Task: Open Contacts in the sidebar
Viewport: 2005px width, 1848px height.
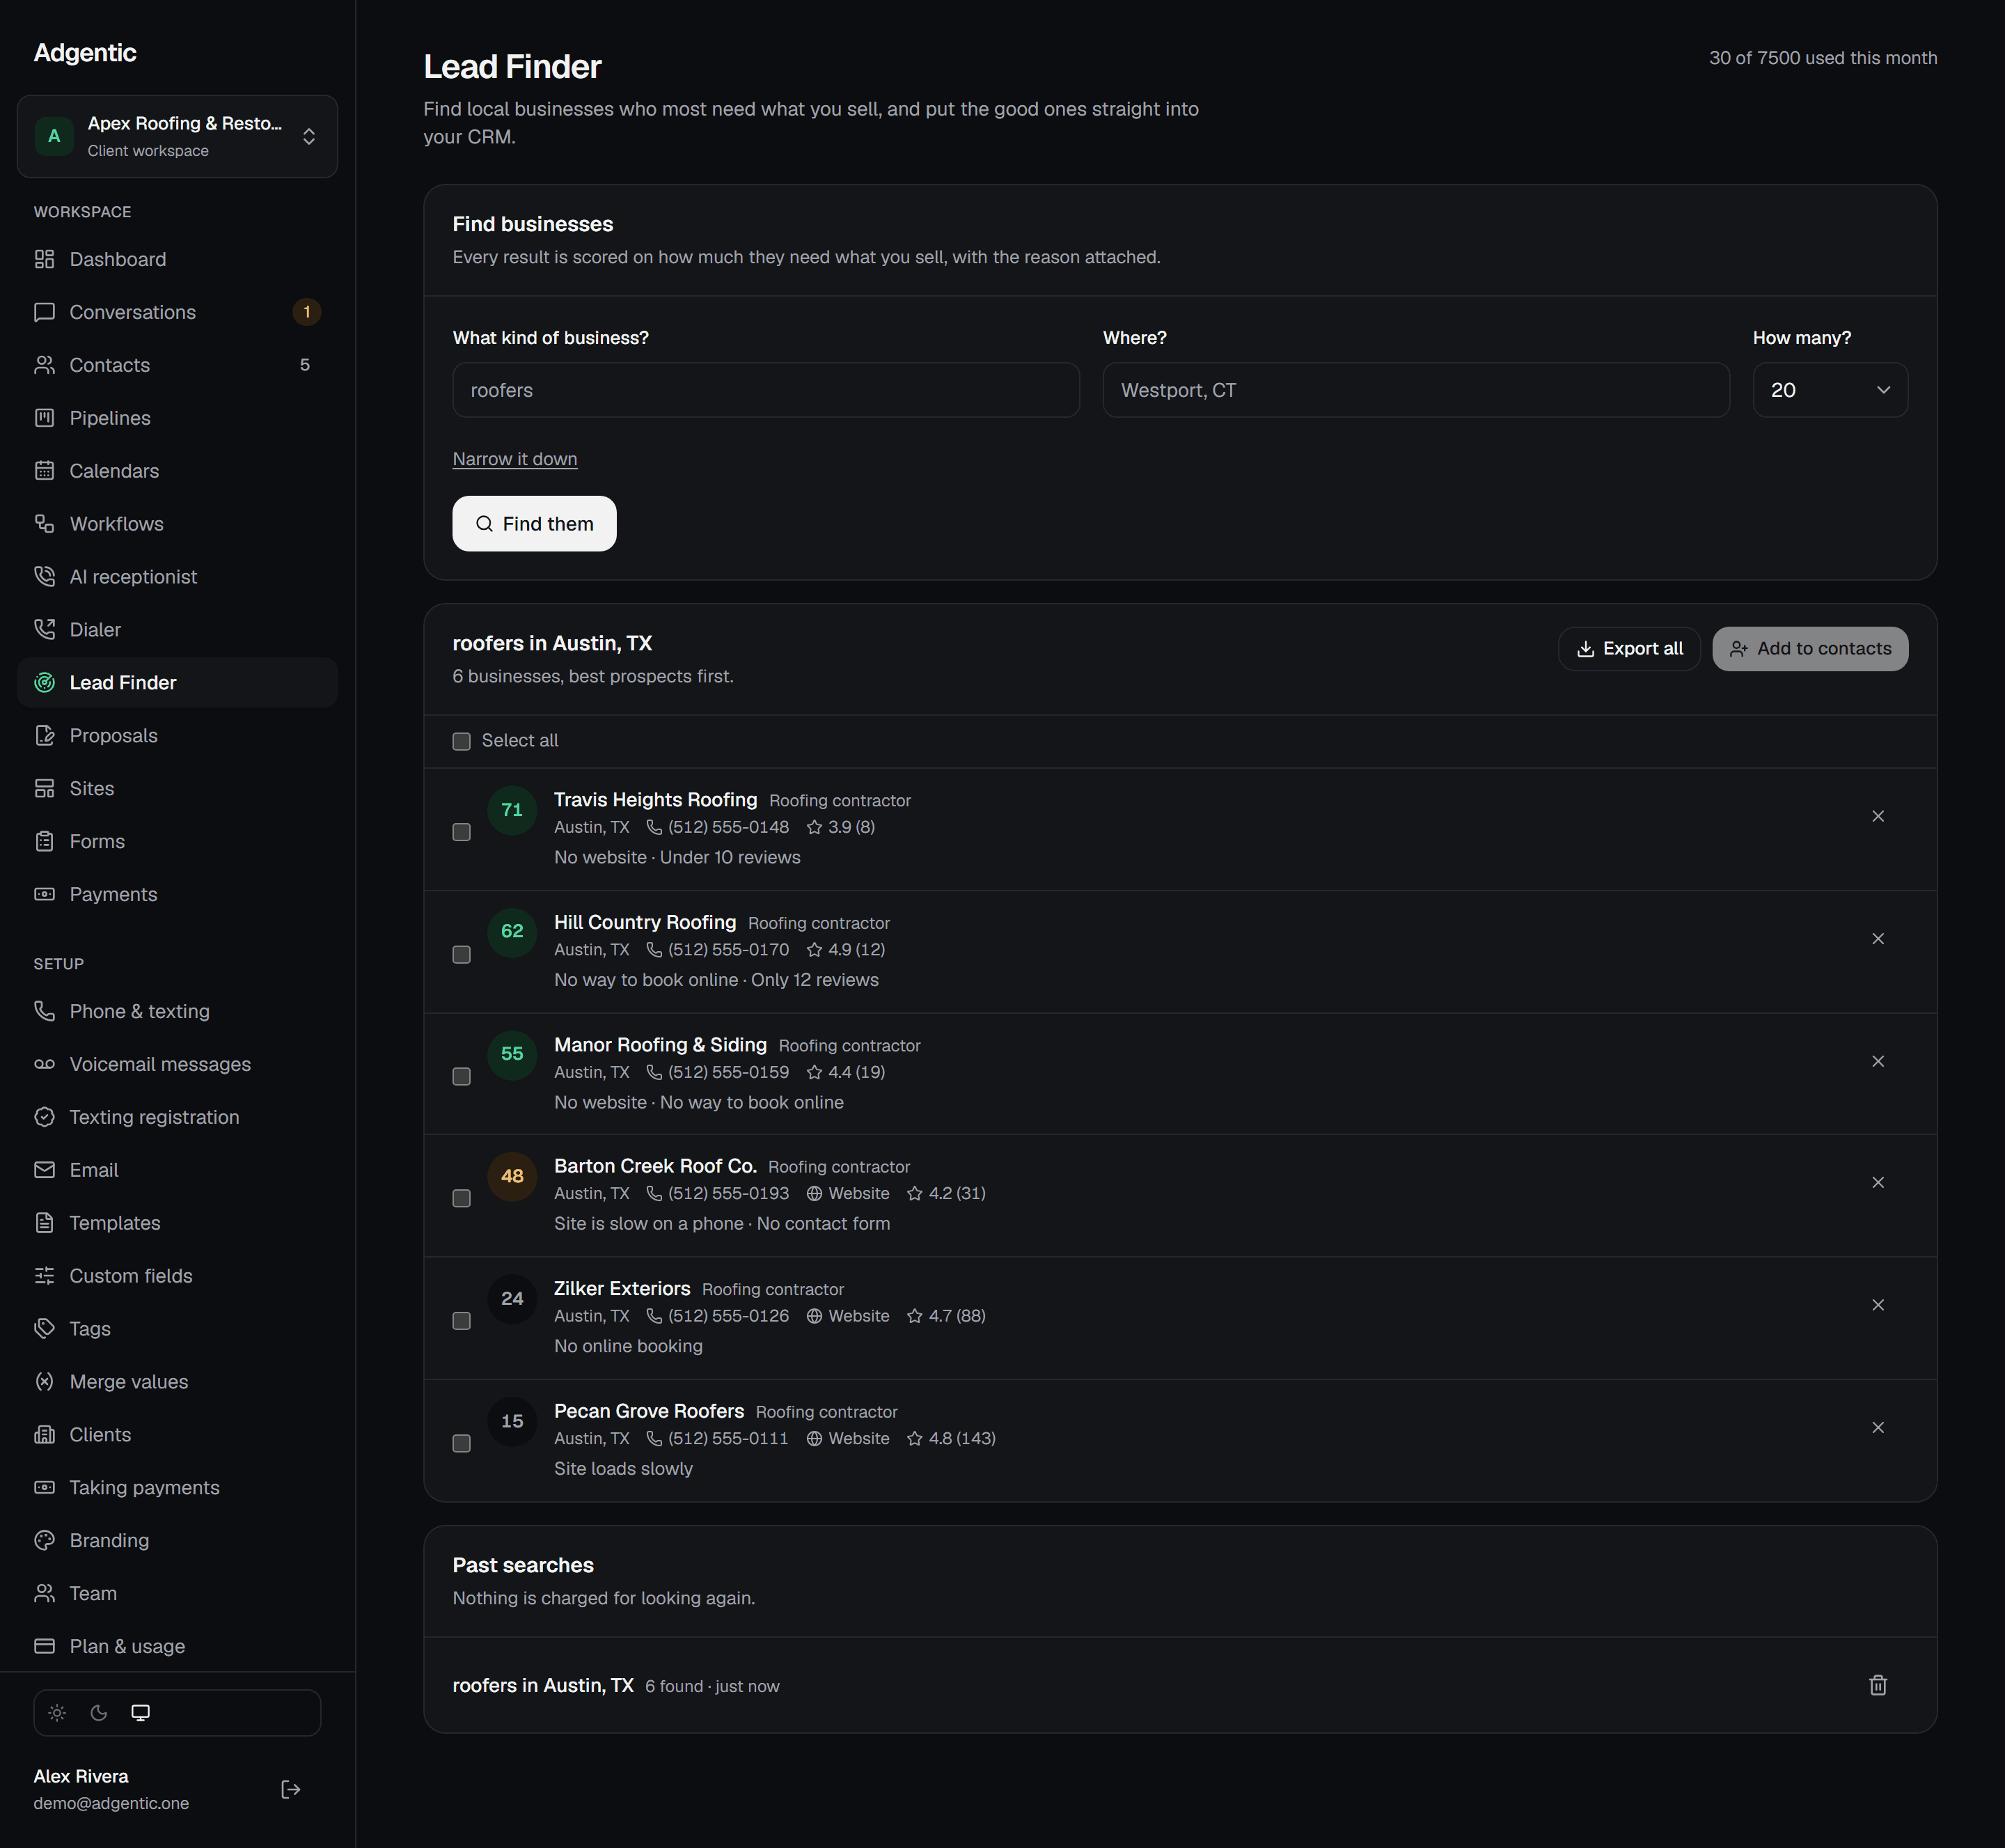Action: (x=177, y=365)
